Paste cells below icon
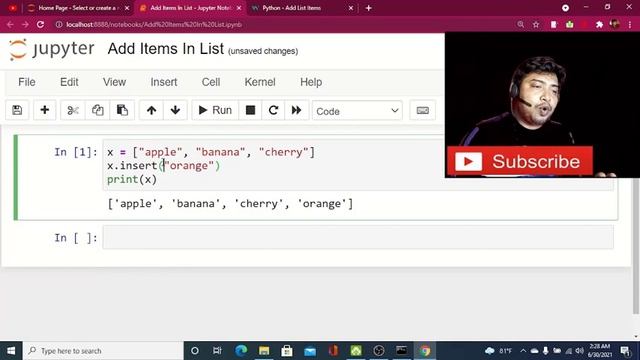This screenshot has width=640, height=360. click(122, 110)
